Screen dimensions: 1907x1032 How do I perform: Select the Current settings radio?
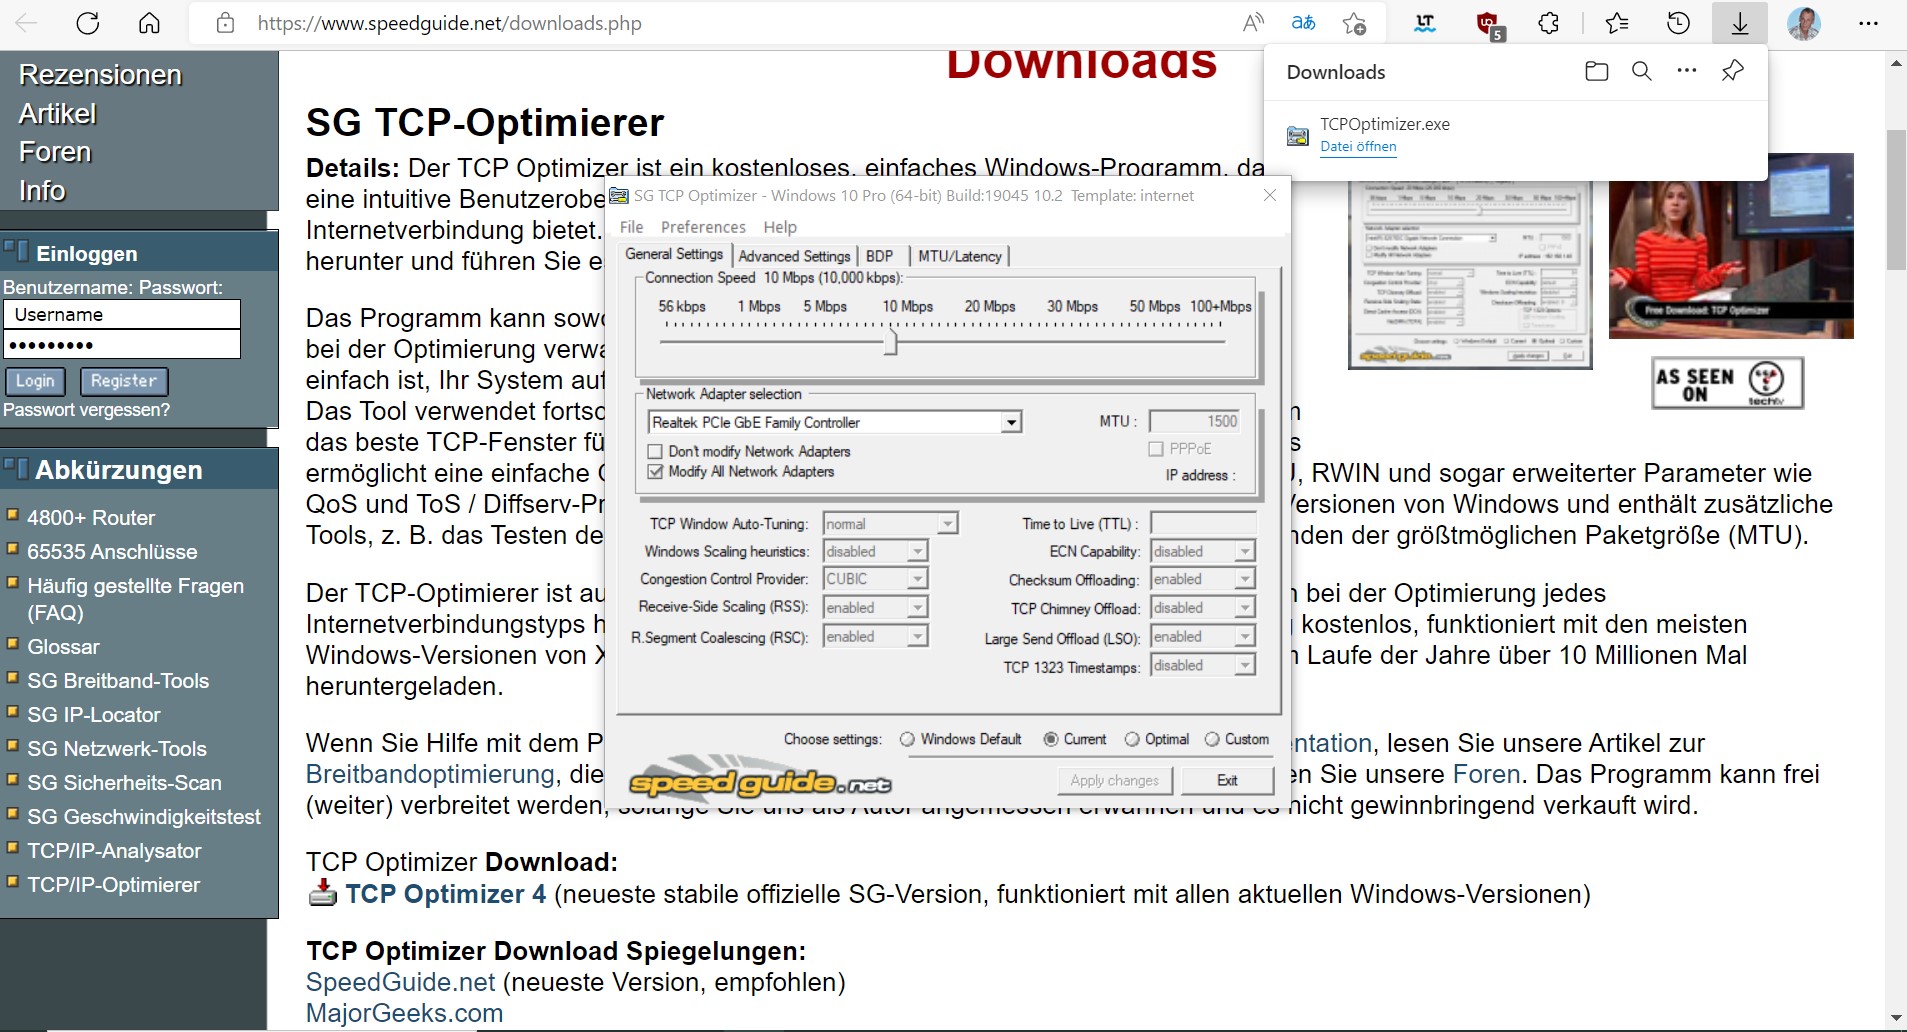point(1051,739)
